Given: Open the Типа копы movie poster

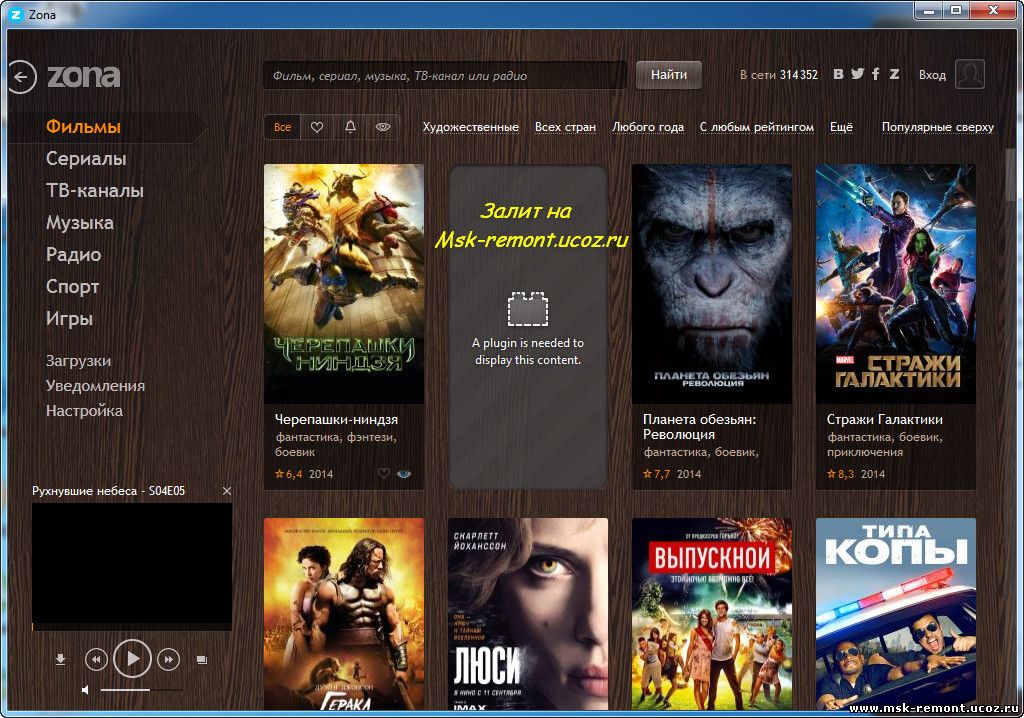Looking at the screenshot, I should point(895,614).
